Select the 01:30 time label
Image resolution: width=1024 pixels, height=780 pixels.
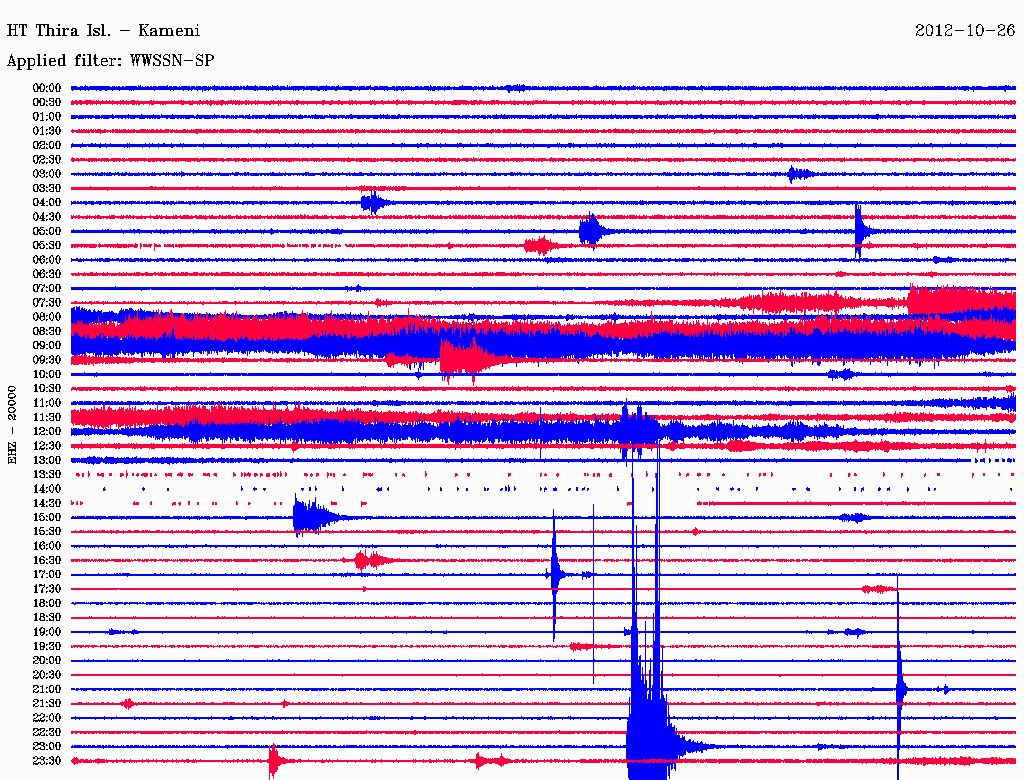tap(47, 131)
